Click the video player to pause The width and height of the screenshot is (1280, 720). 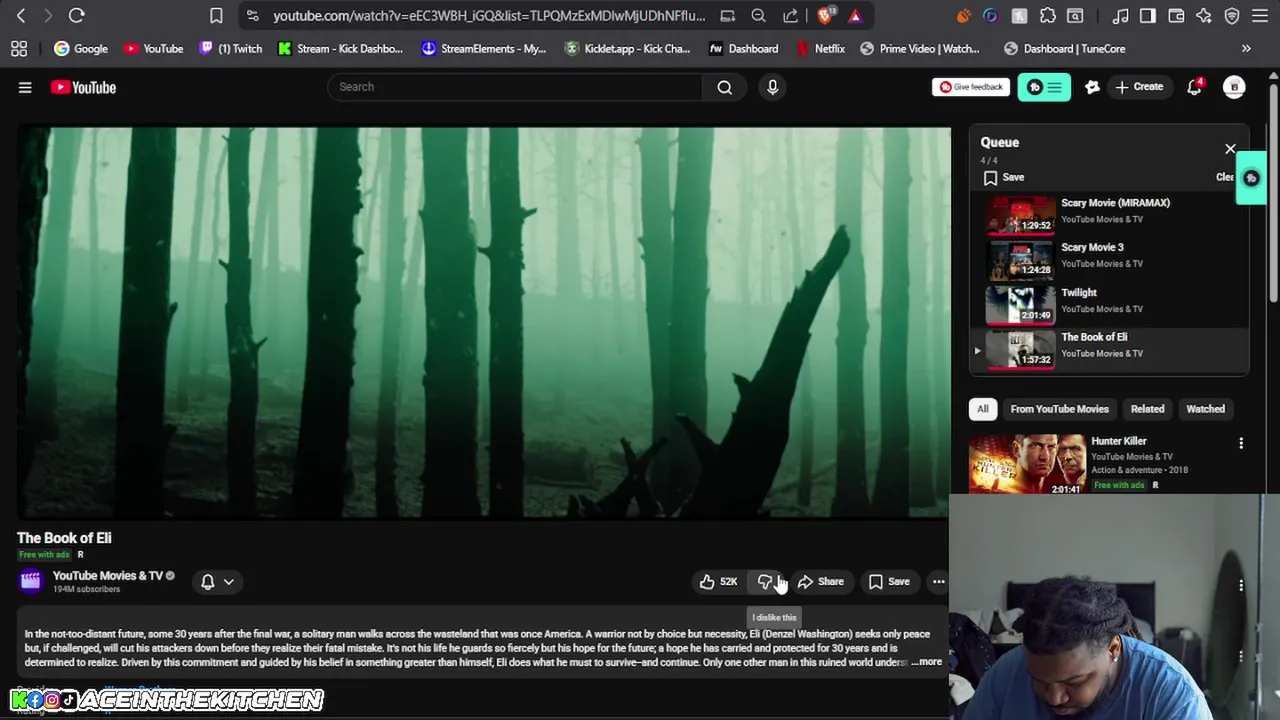(484, 322)
